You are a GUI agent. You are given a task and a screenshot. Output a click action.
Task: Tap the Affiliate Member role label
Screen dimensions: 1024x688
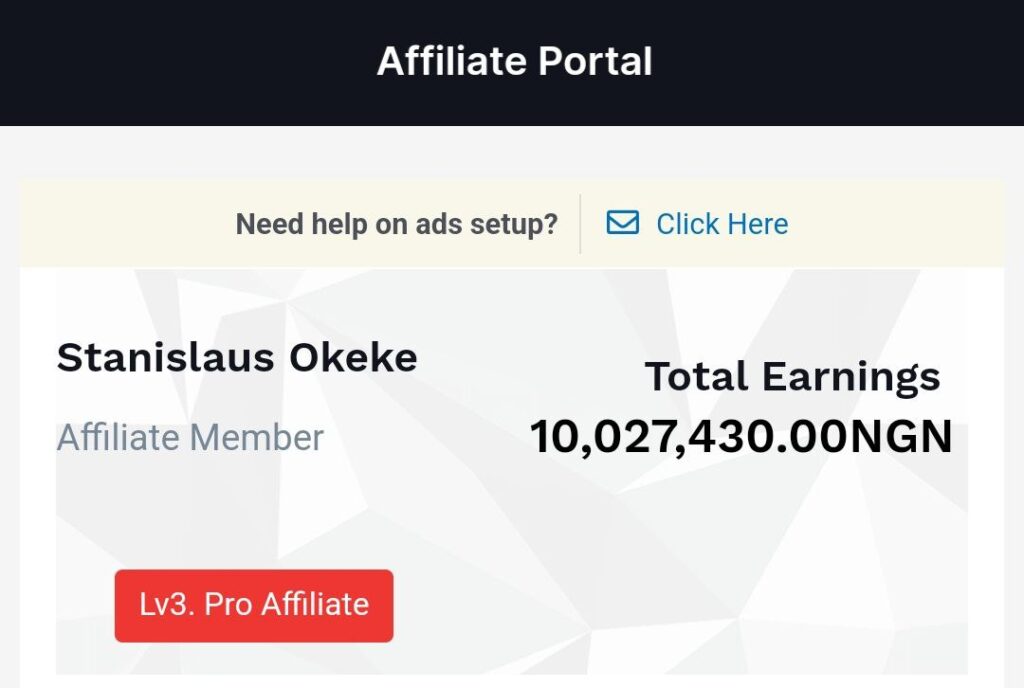[x=190, y=438]
